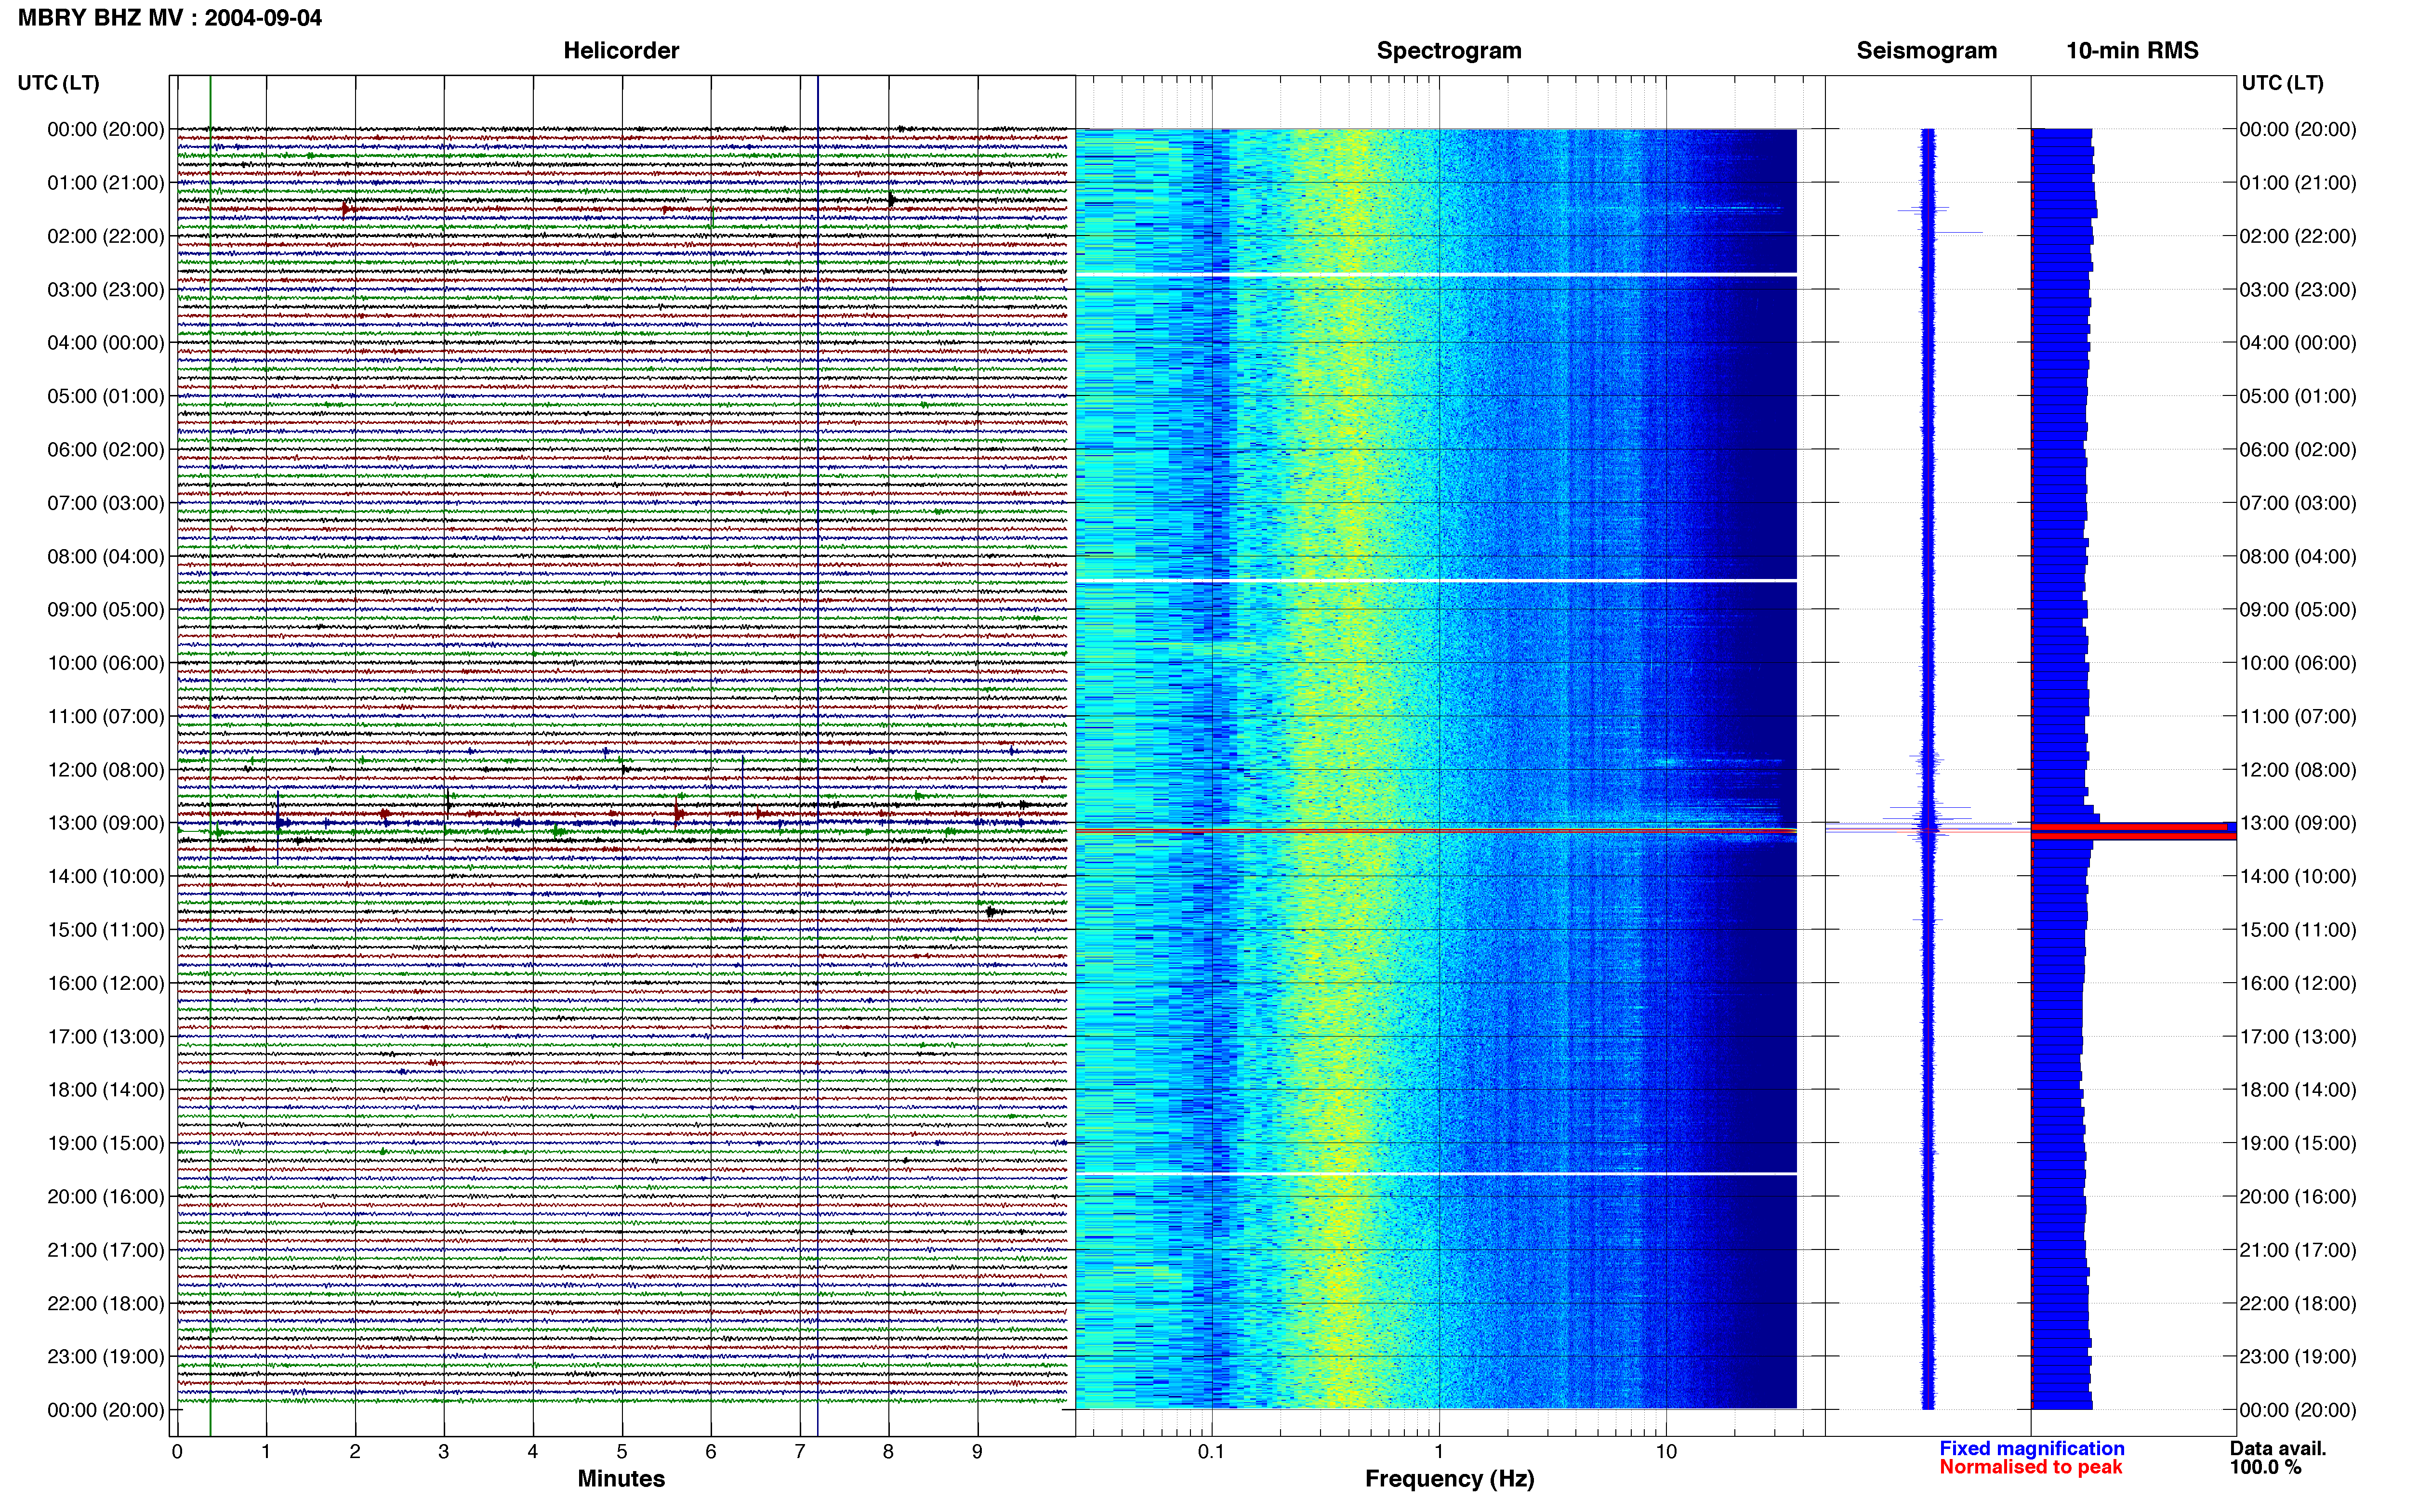2418x1512 pixels.
Task: Click the left 22:00 (18:00) time label
Action: (106, 1303)
